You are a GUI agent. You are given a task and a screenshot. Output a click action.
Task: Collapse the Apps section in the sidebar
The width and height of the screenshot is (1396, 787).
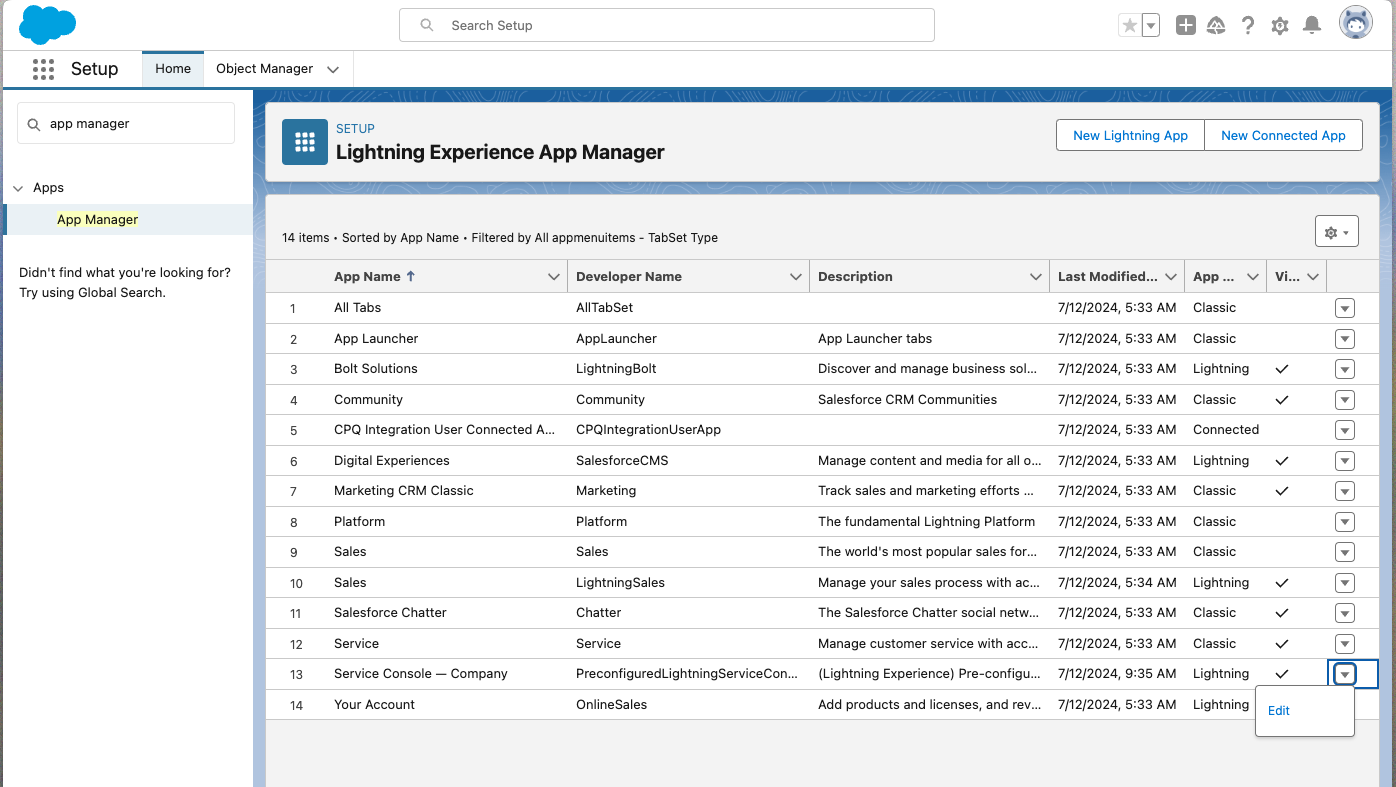point(18,187)
